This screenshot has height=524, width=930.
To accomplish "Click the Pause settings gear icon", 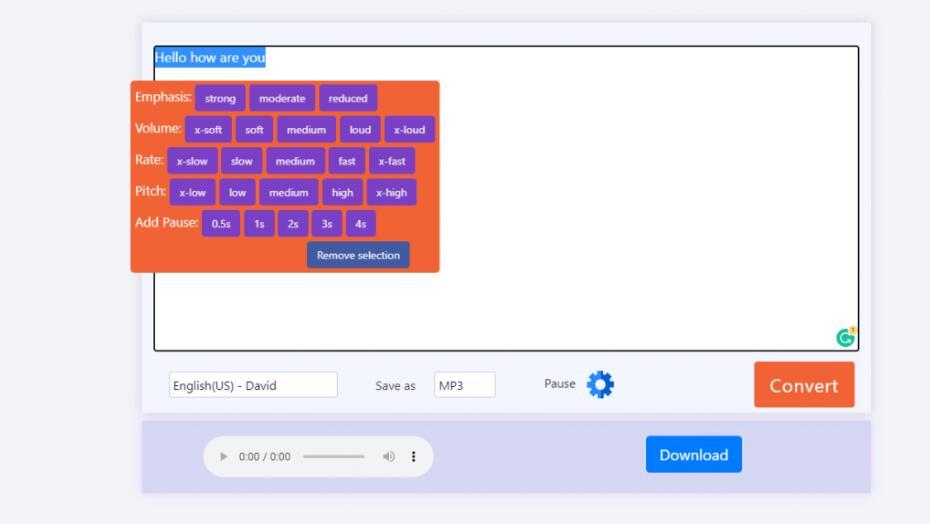I will click(x=600, y=385).
